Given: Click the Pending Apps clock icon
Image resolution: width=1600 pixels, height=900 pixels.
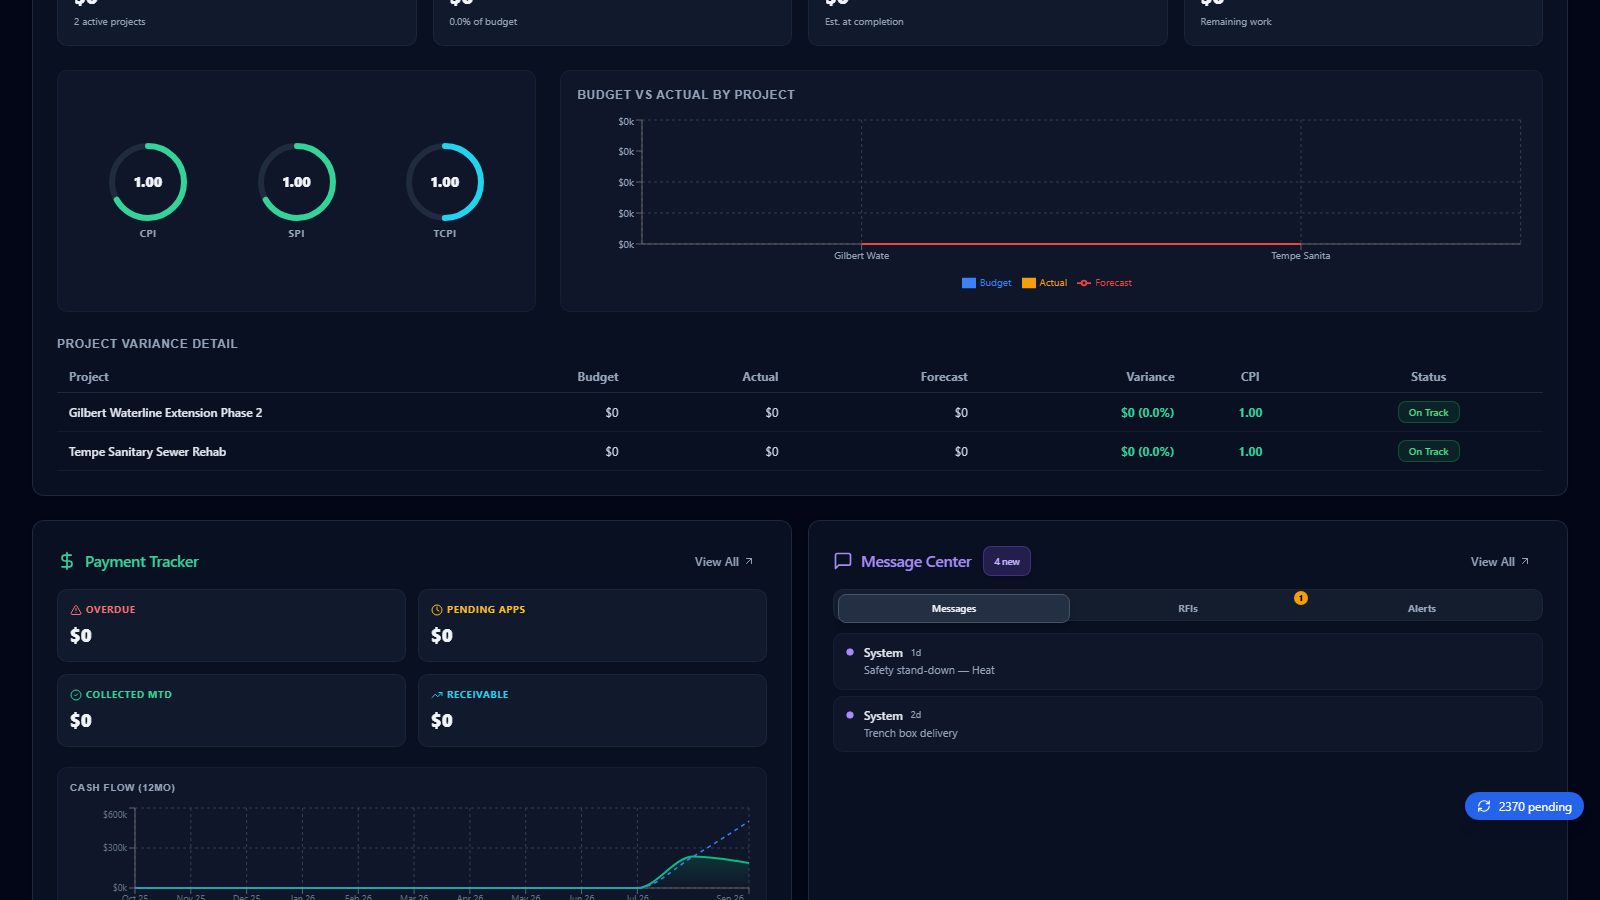Looking at the screenshot, I should (x=437, y=609).
